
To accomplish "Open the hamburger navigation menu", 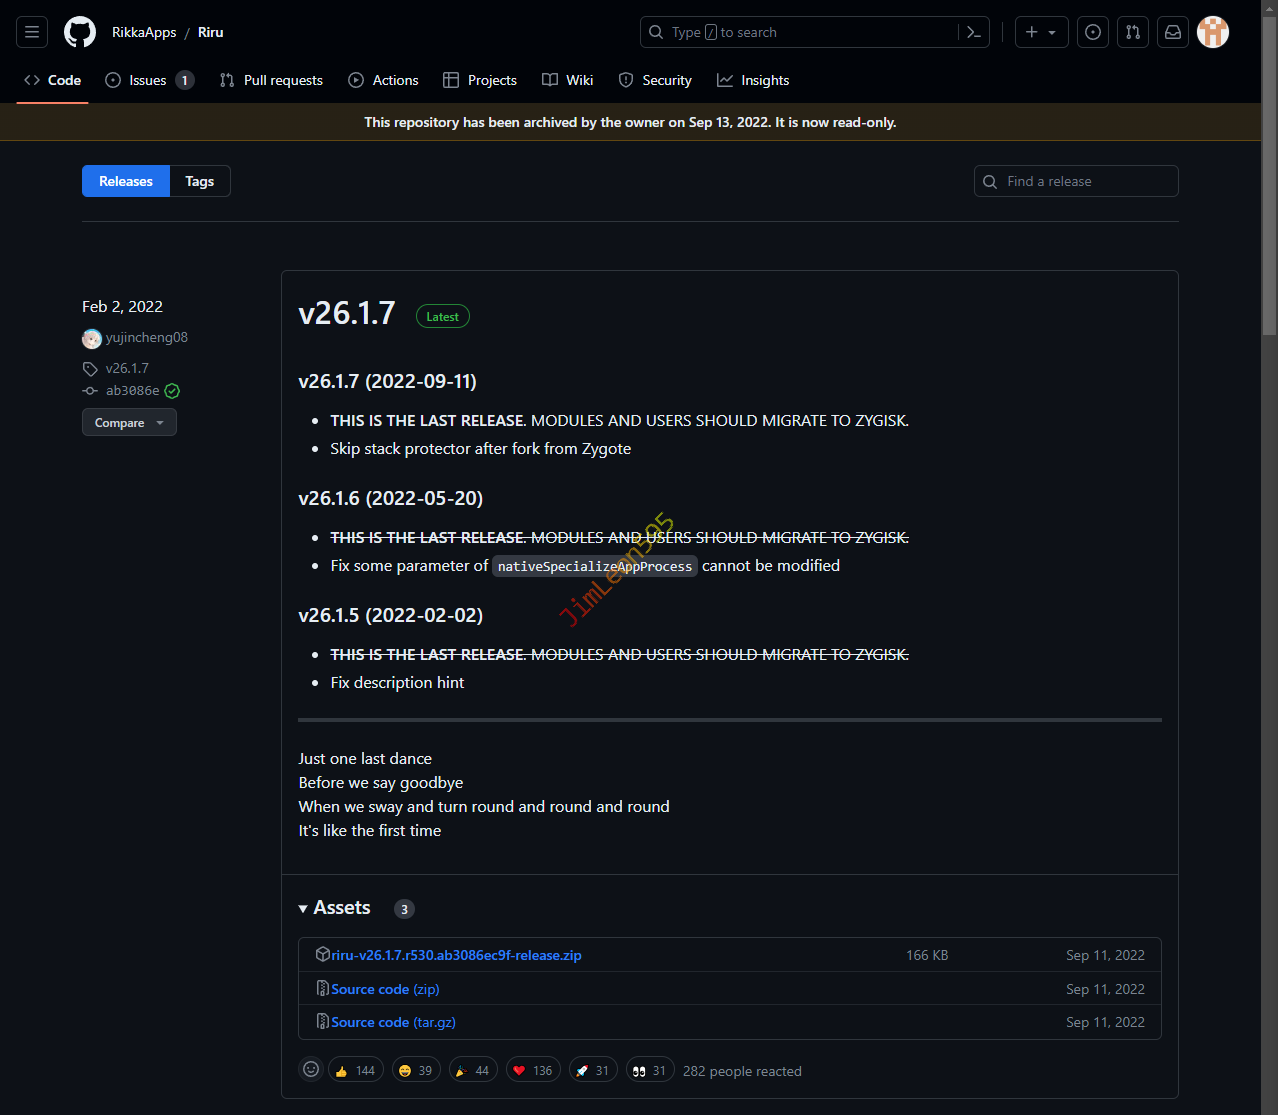I will coord(32,32).
